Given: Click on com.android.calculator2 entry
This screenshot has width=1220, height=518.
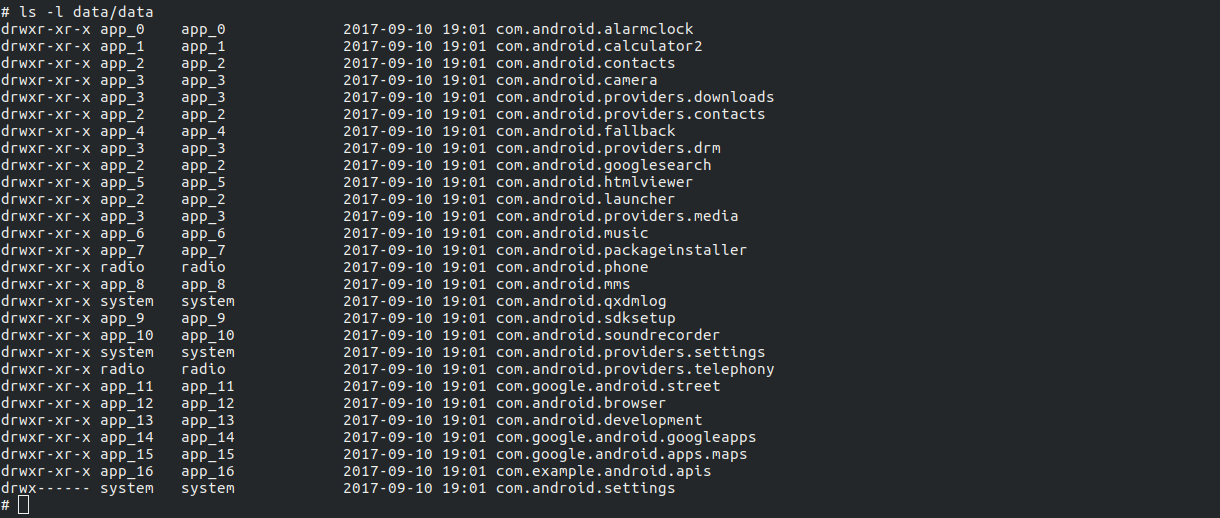Looking at the screenshot, I should pyautogui.click(x=599, y=46).
